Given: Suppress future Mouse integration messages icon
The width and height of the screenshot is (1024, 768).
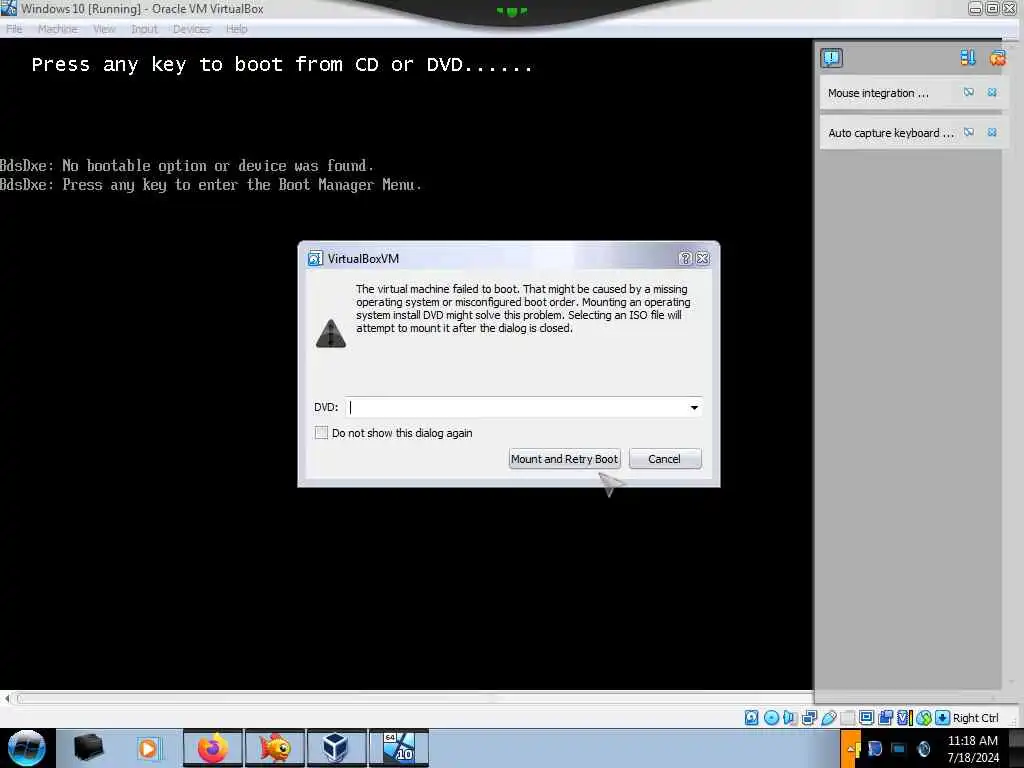Looking at the screenshot, I should pos(968,92).
